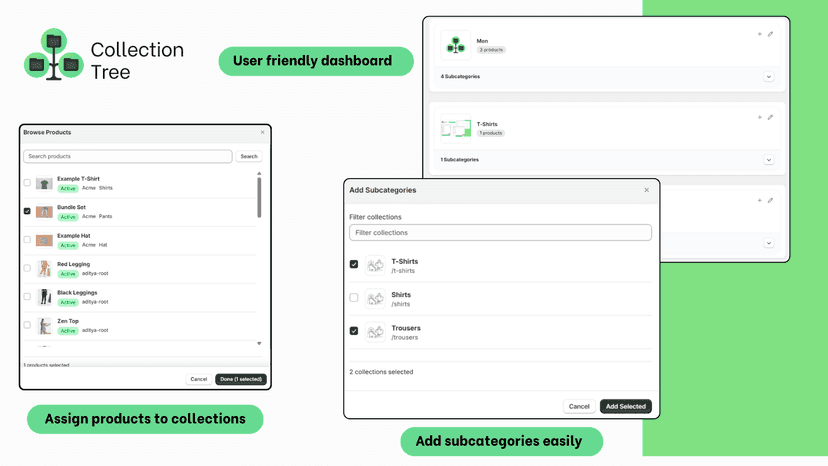828x466 pixels.
Task: Click the Trousers subcategory placeholder image
Action: click(375, 332)
